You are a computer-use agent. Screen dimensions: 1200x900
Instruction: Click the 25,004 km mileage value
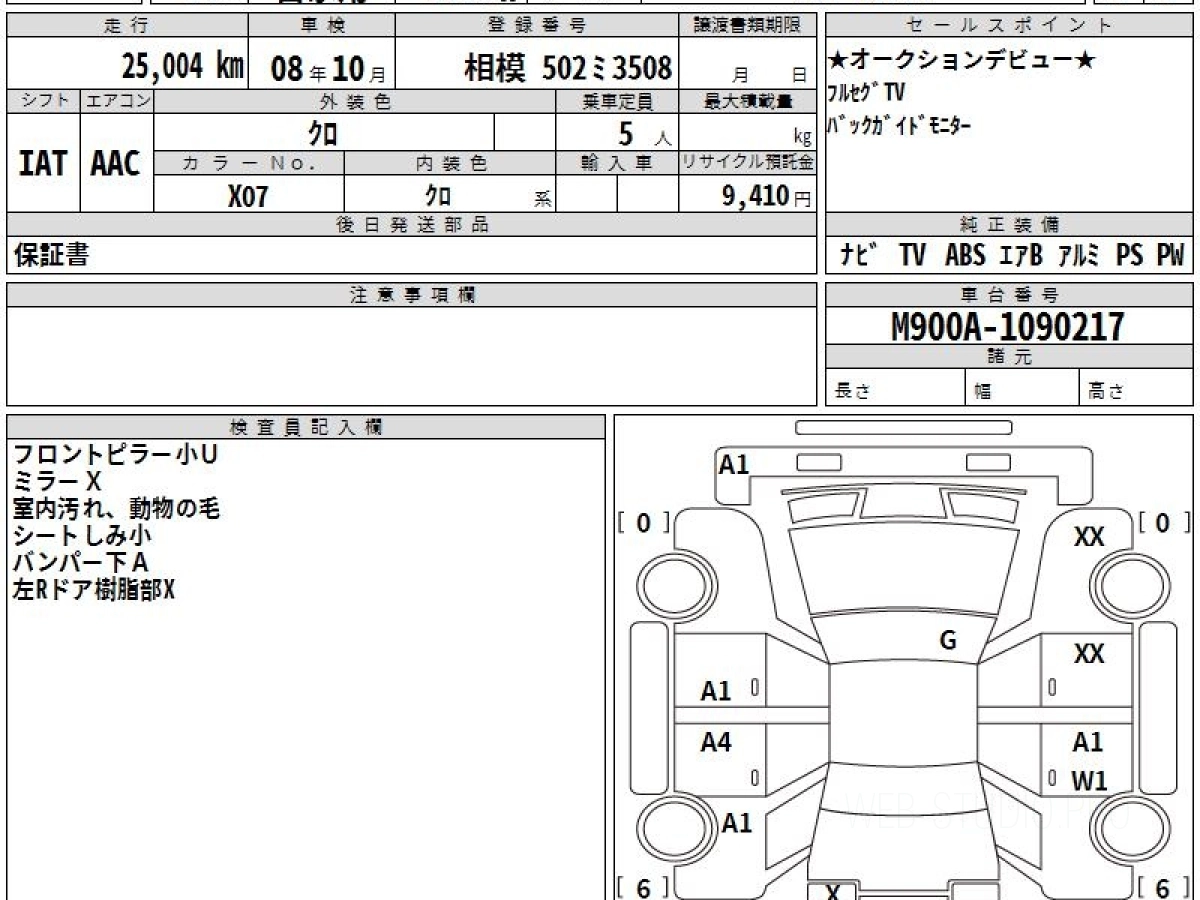(x=182, y=67)
